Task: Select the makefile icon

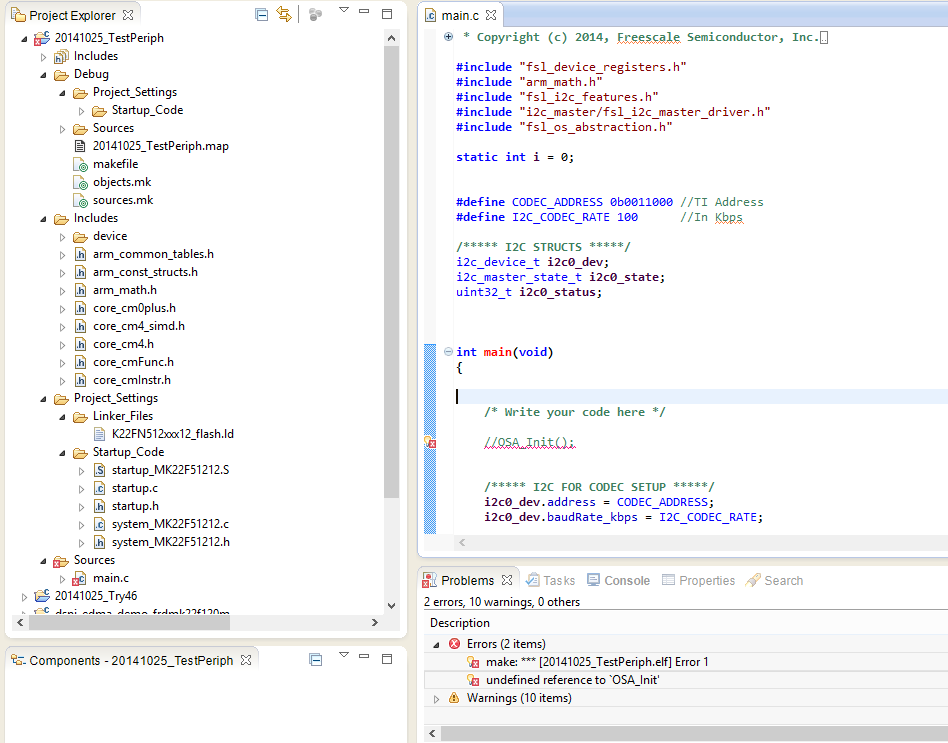Action: pos(80,164)
